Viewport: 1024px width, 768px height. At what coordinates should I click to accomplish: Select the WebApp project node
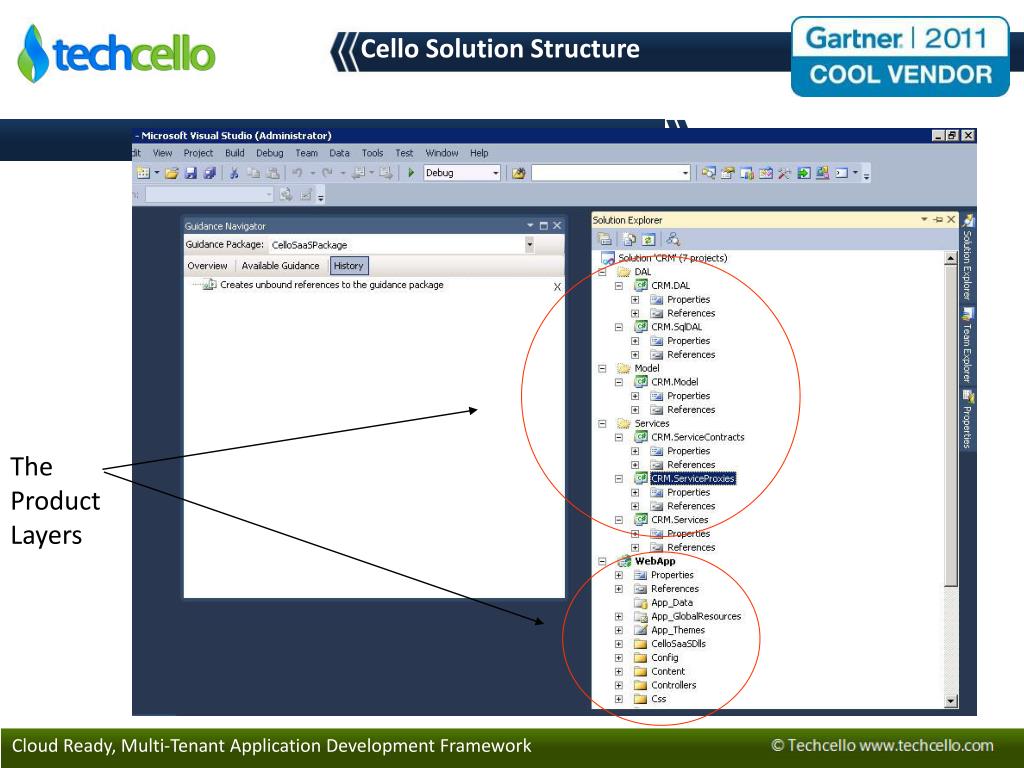[x=654, y=561]
